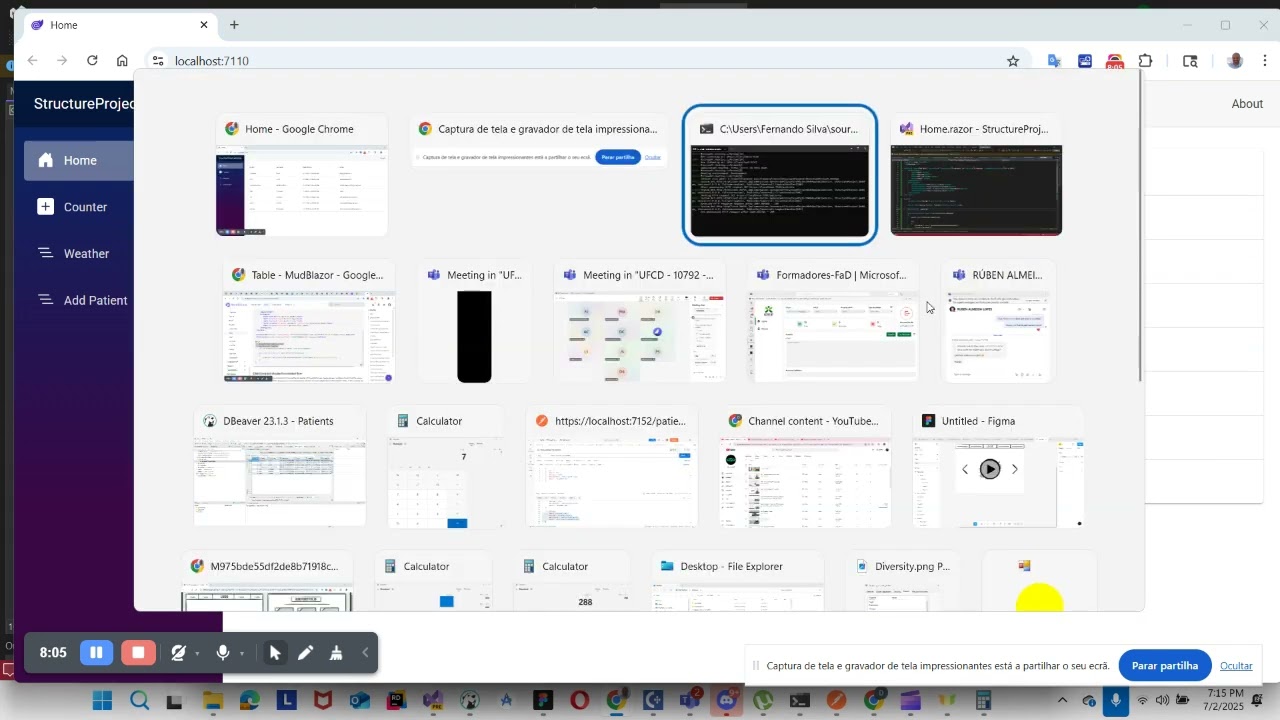Viewport: 1280px width, 720px height.
Task: Close the Home browser tab
Action: (x=204, y=25)
